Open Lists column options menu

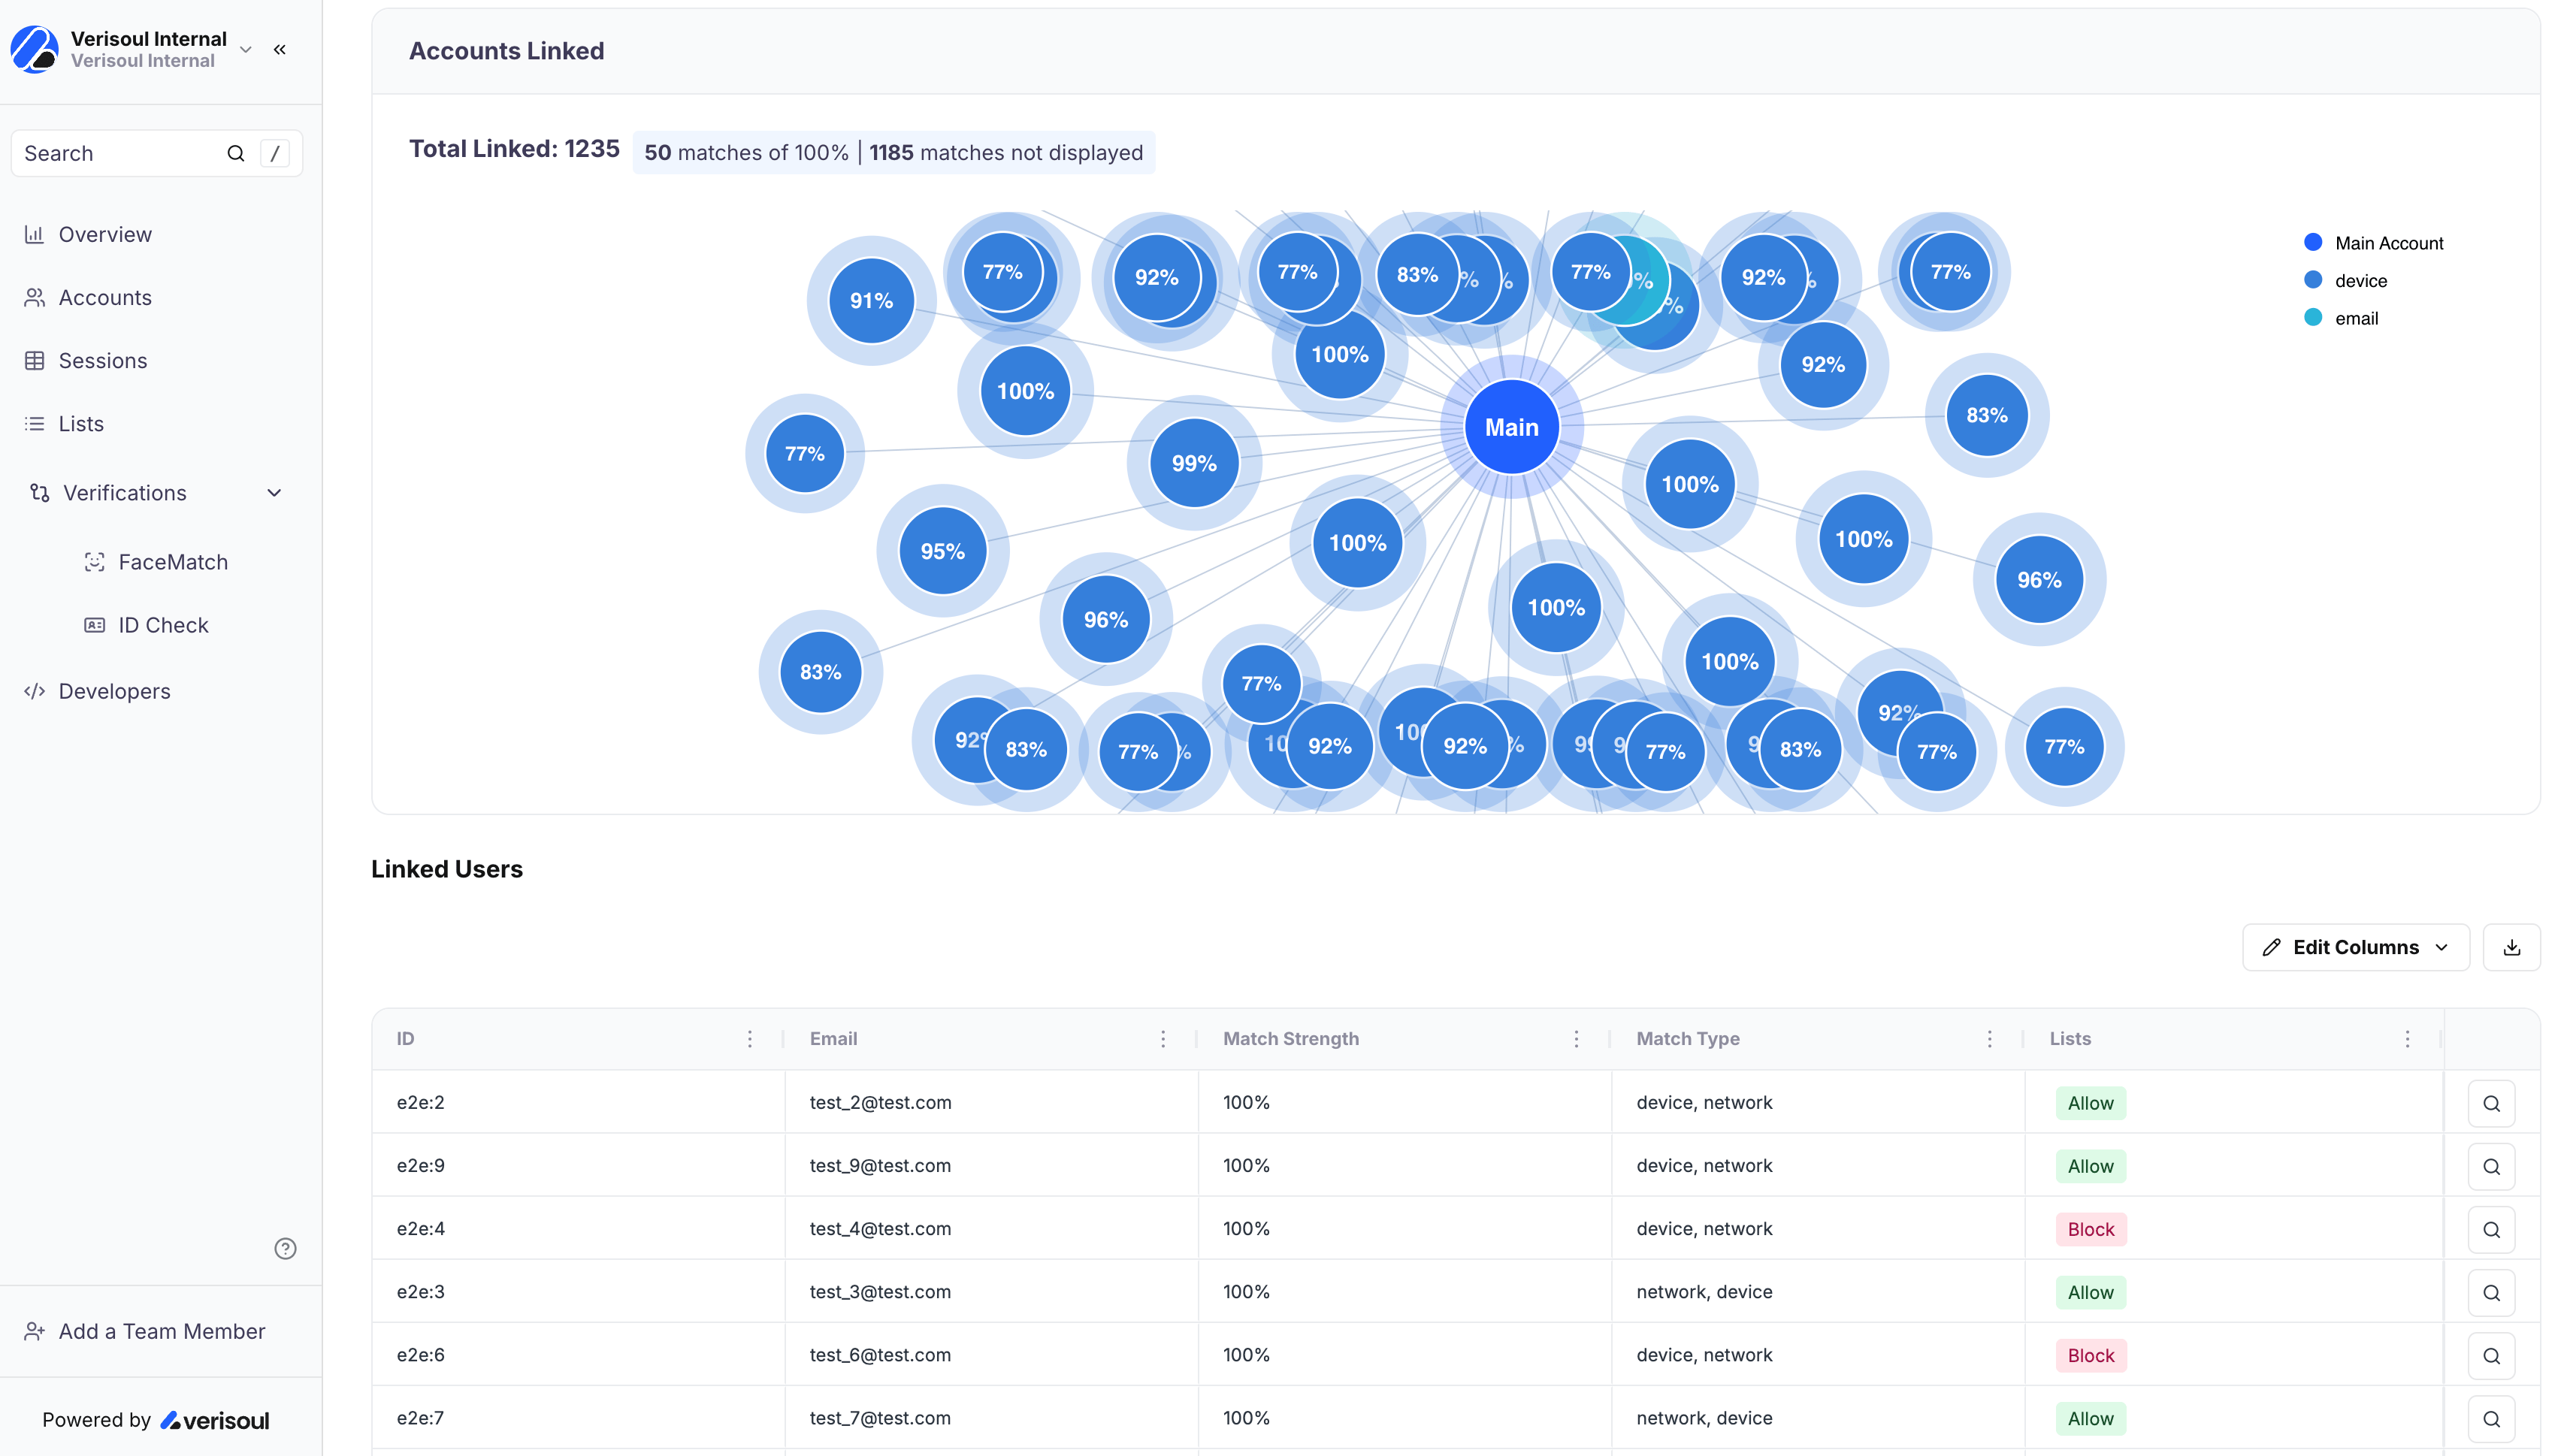[2407, 1039]
